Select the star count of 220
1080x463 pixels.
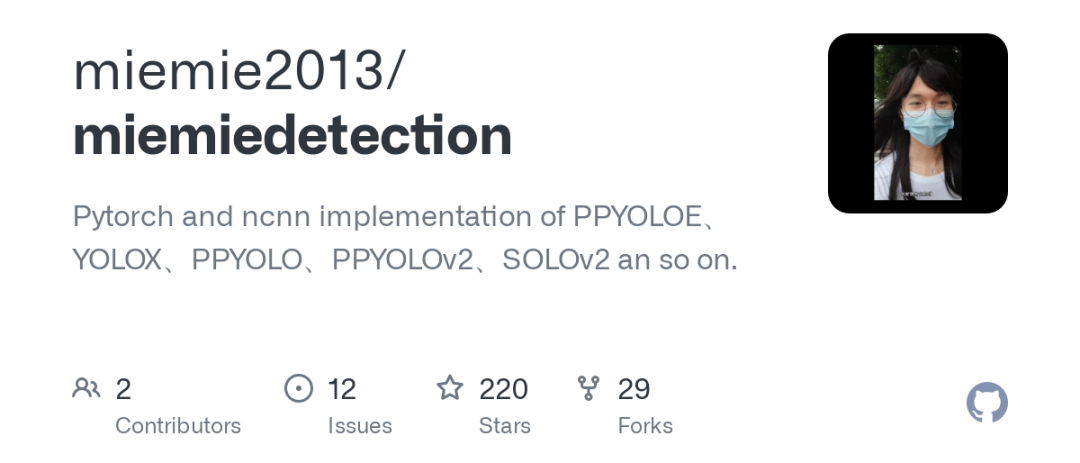coord(503,388)
